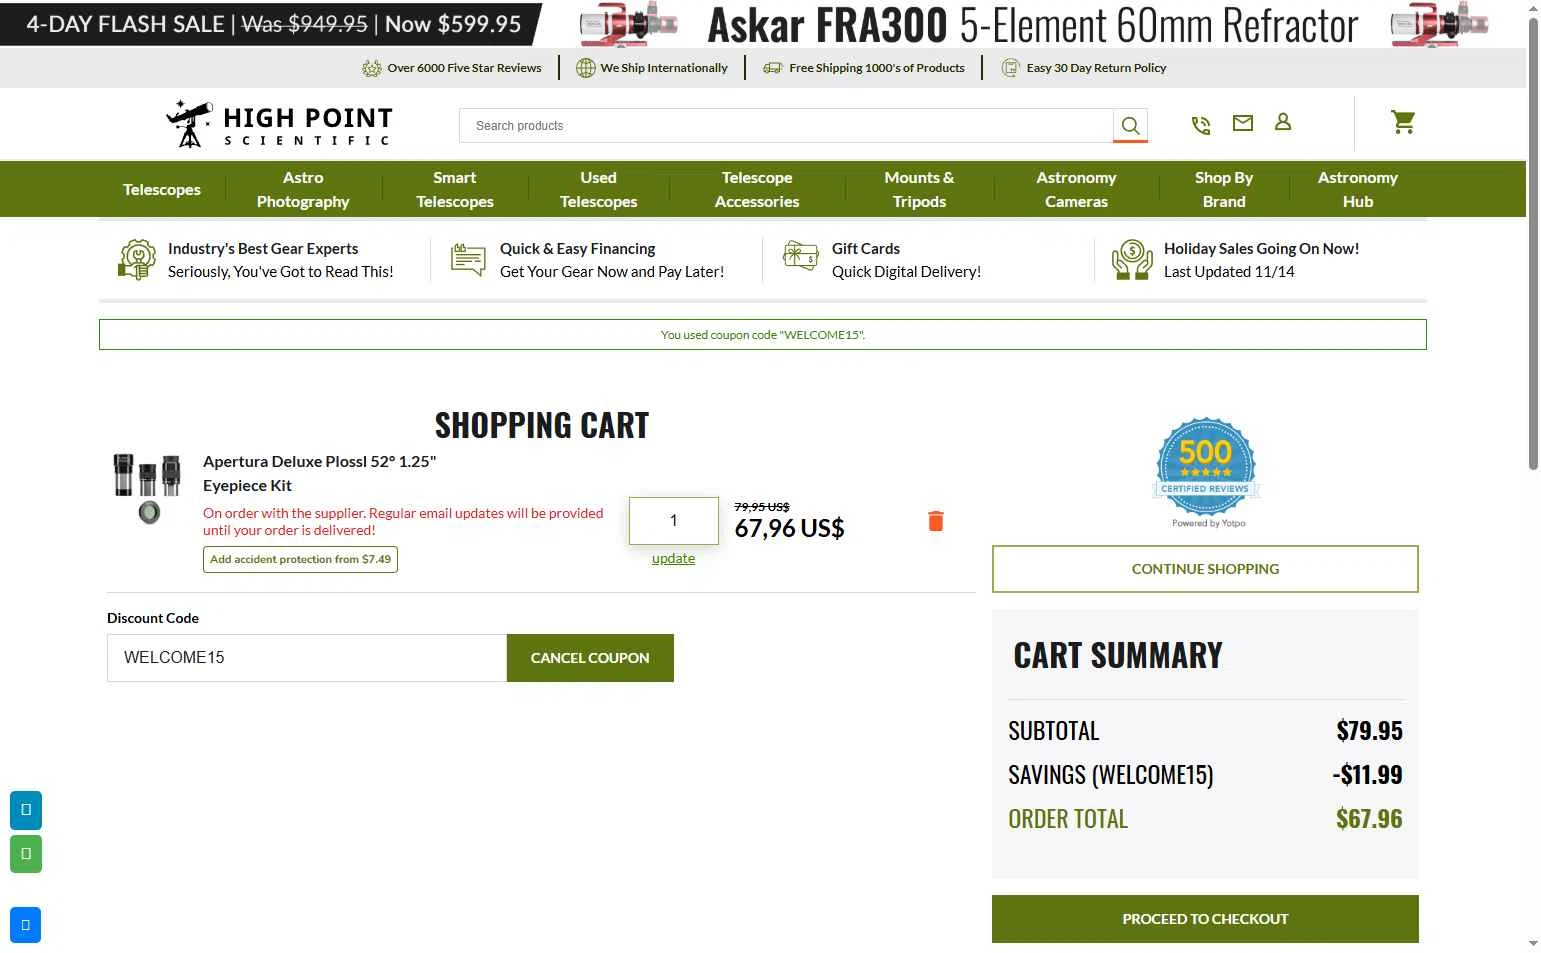Click the green floating side widget
Viewport: 1541px width, 953px height.
[x=26, y=854]
